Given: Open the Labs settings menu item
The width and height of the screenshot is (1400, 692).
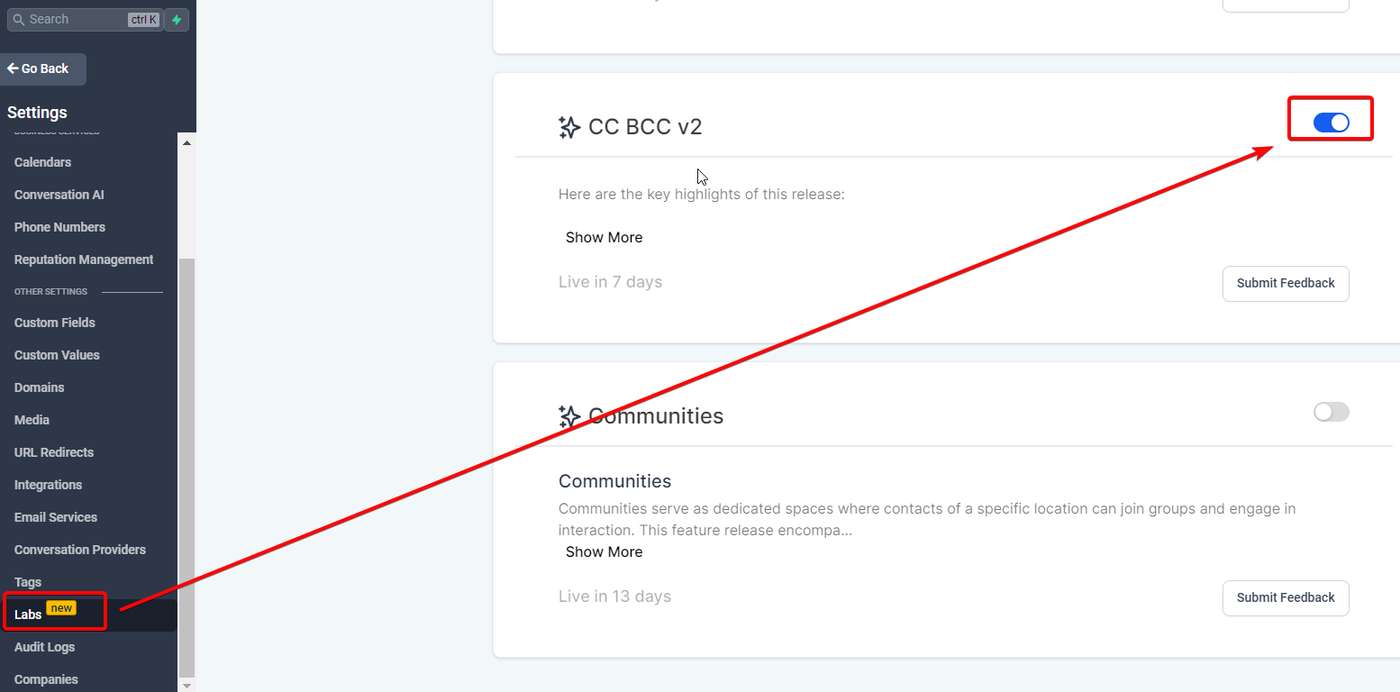Looking at the screenshot, I should point(28,614).
